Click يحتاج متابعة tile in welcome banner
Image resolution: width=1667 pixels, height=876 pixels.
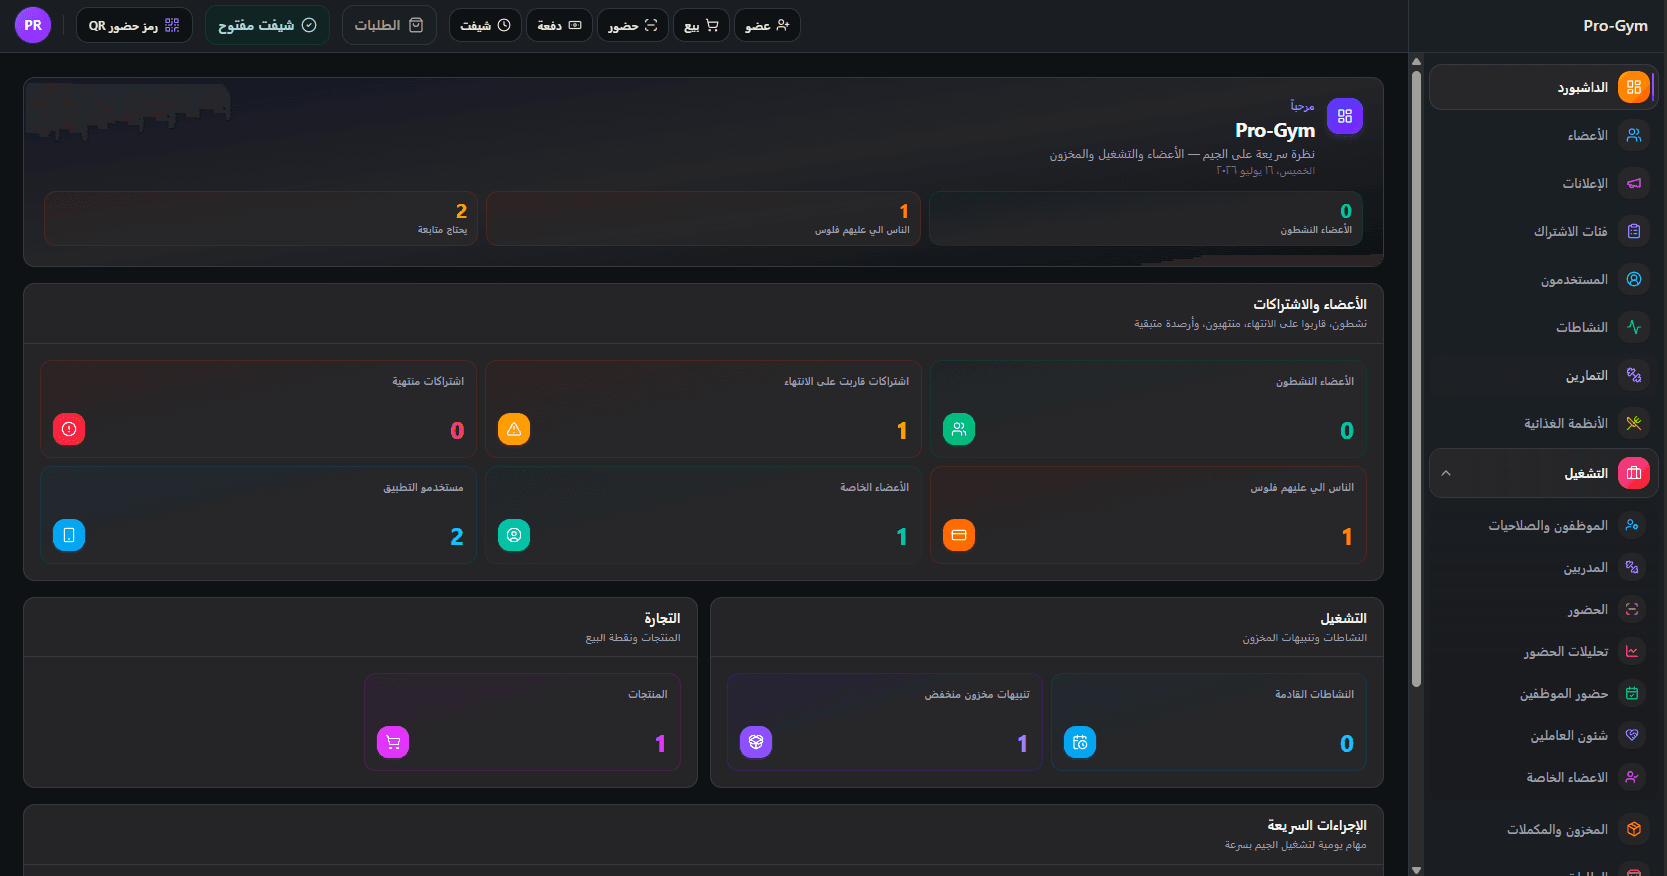pyautogui.click(x=261, y=218)
